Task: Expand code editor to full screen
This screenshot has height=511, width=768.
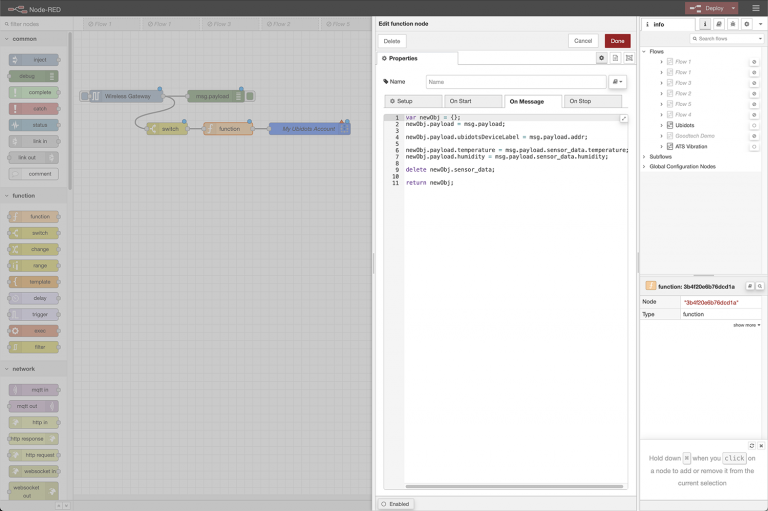Action: pyautogui.click(x=624, y=118)
